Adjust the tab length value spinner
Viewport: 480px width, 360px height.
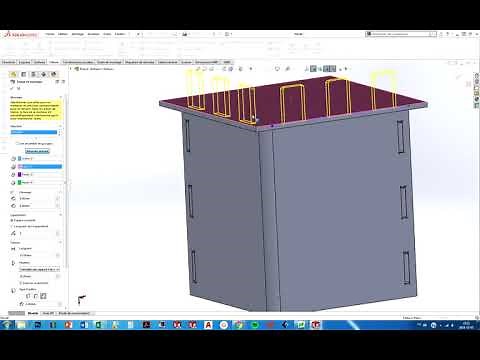tap(58, 255)
